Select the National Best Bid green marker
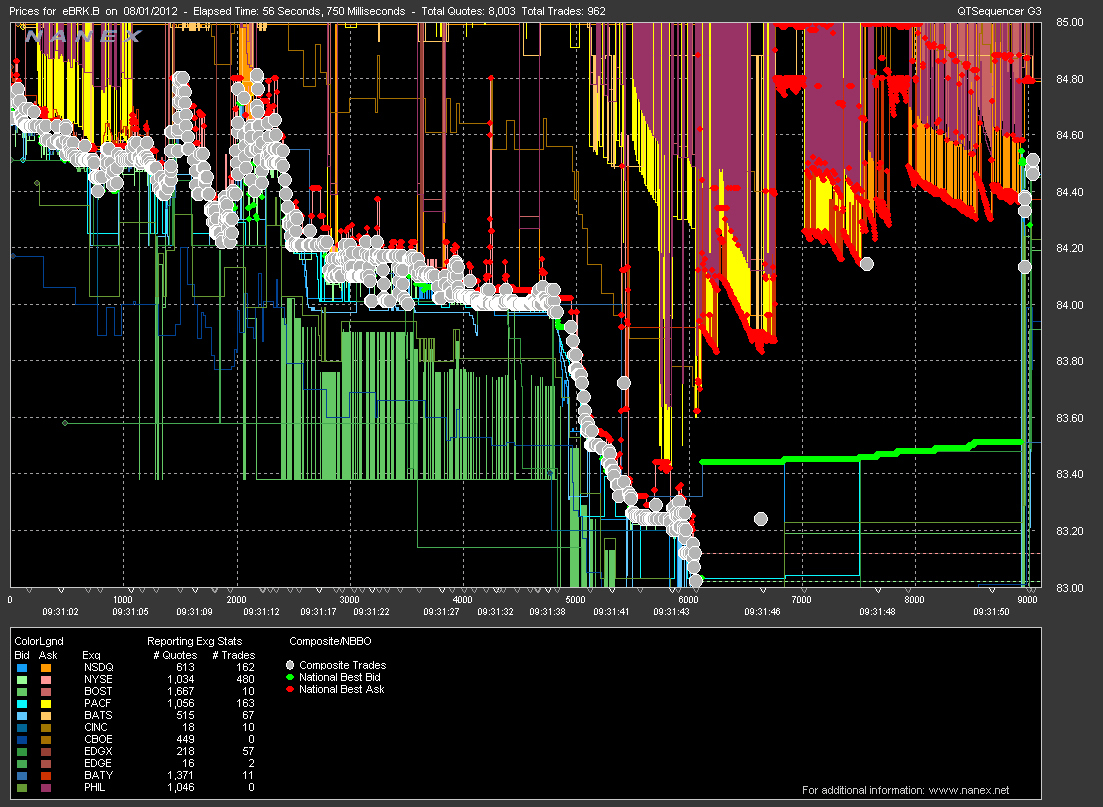Screen dimensions: 1103x807 (290, 677)
